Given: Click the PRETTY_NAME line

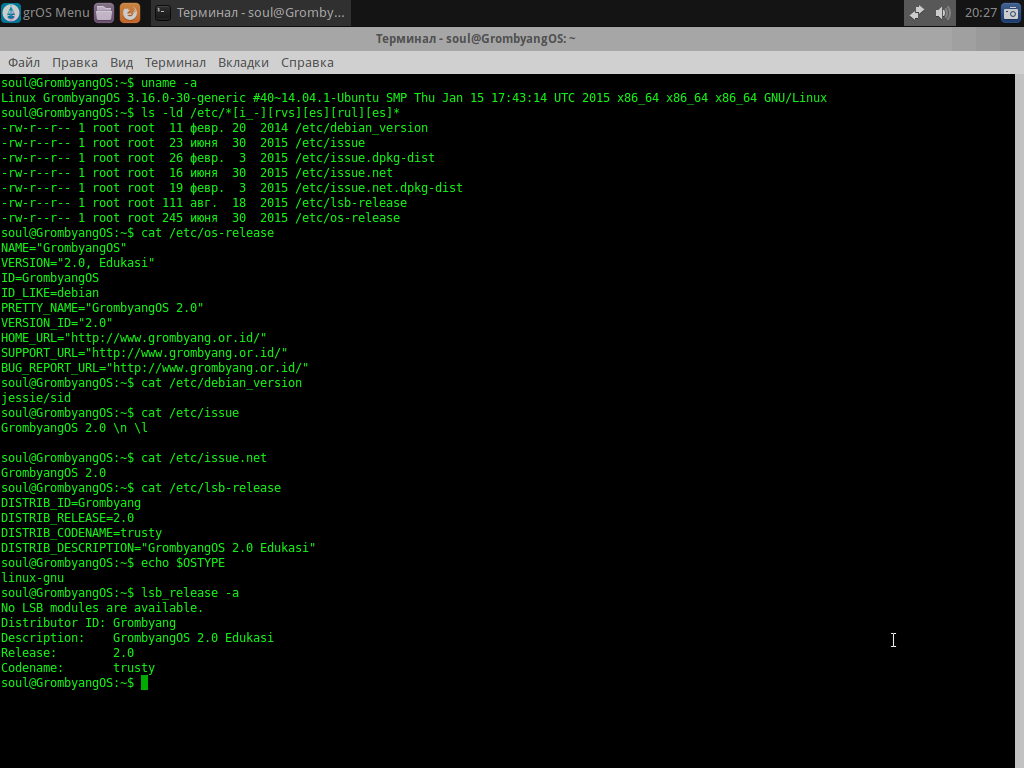Looking at the screenshot, I should [102, 308].
